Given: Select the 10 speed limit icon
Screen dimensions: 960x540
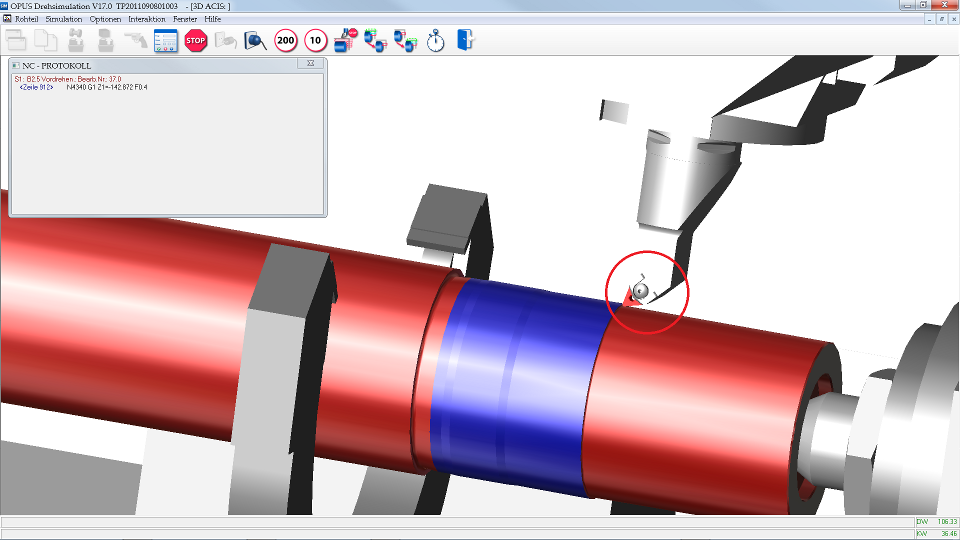Looking at the screenshot, I should click(x=315, y=41).
